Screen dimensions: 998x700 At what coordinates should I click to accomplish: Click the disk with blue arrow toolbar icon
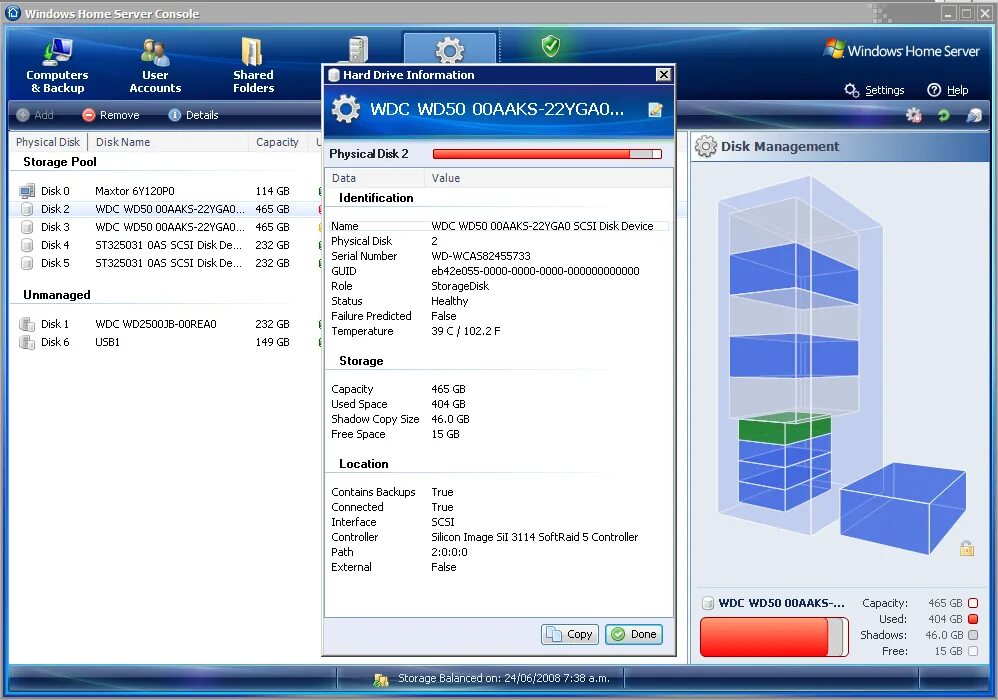click(x=974, y=115)
